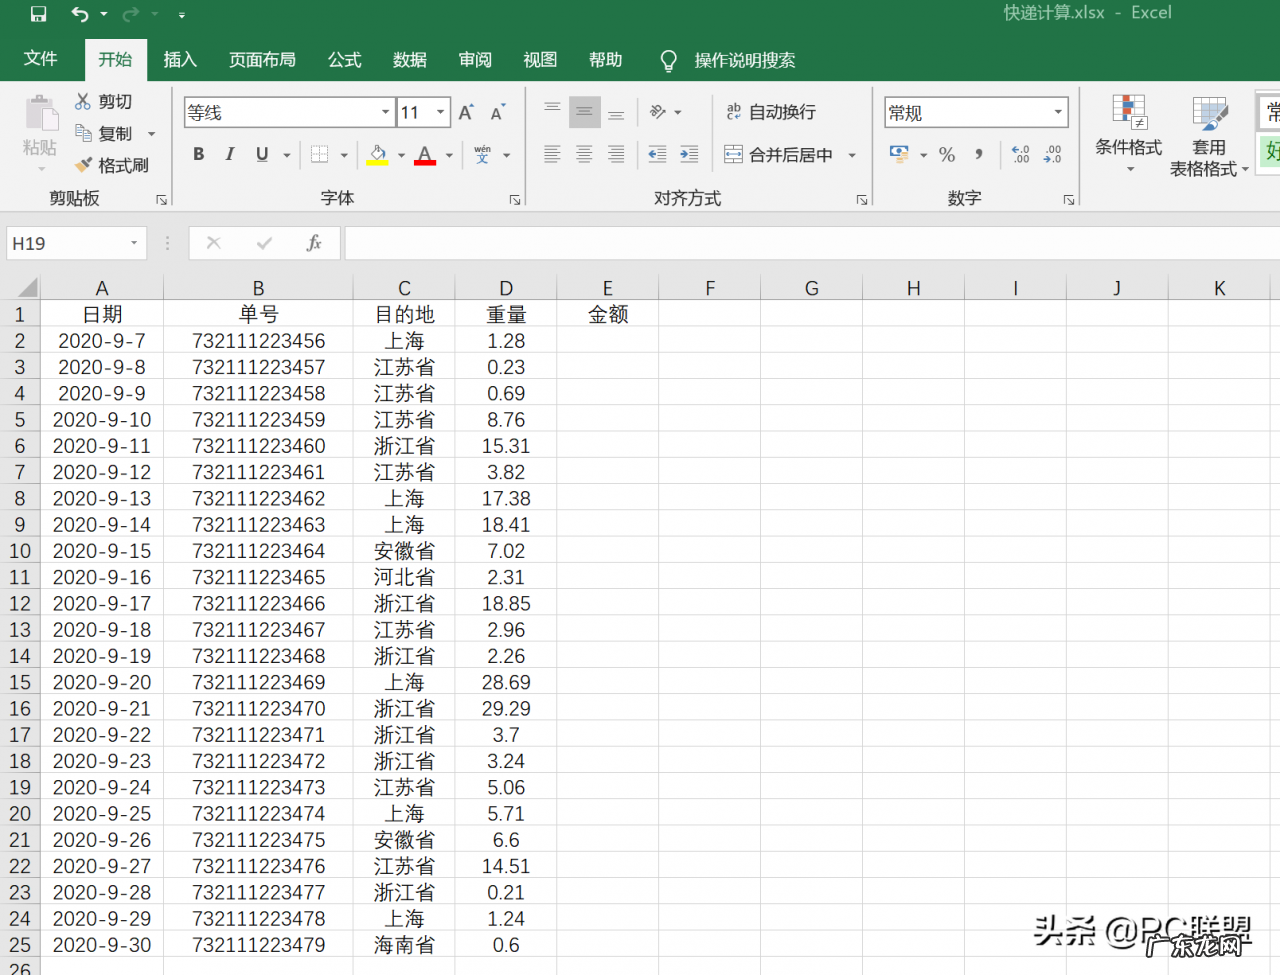
Task: Open 套用表格格式 table styles
Action: tap(1209, 140)
